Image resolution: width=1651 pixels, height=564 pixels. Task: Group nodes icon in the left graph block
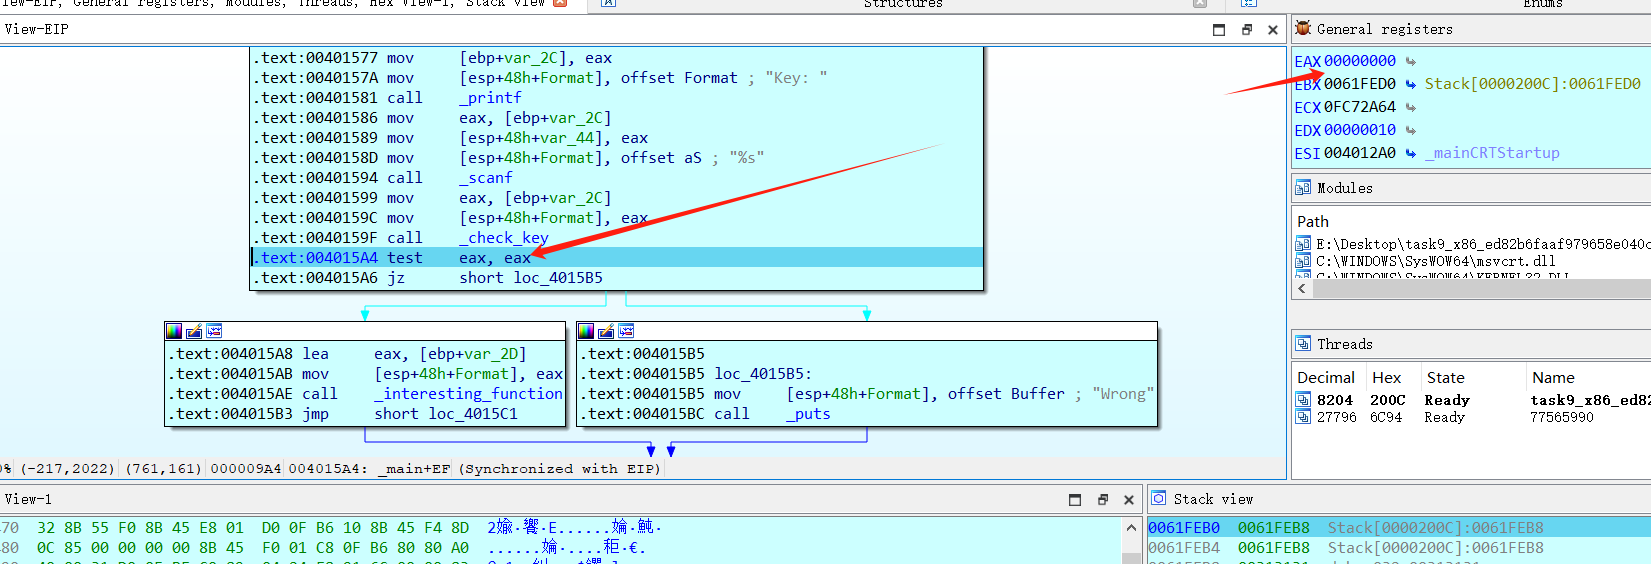(214, 331)
